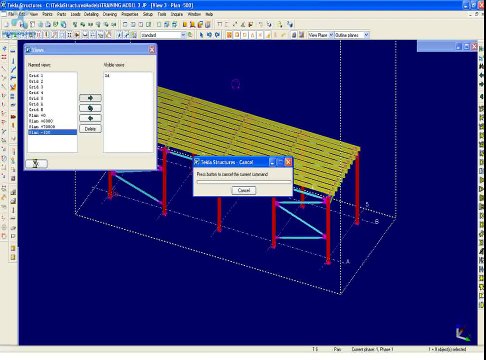Open the Window menu
Image resolution: width=486 pixels, height=360 pixels.
click(194, 14)
